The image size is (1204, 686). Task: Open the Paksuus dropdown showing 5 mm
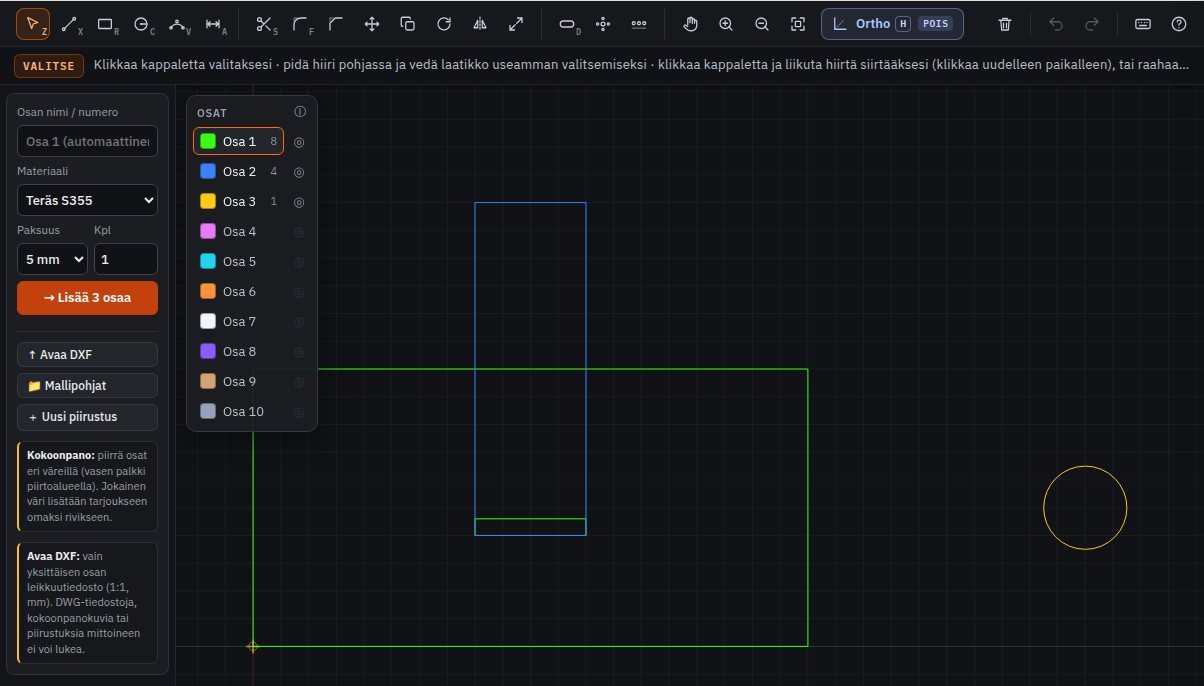52,259
